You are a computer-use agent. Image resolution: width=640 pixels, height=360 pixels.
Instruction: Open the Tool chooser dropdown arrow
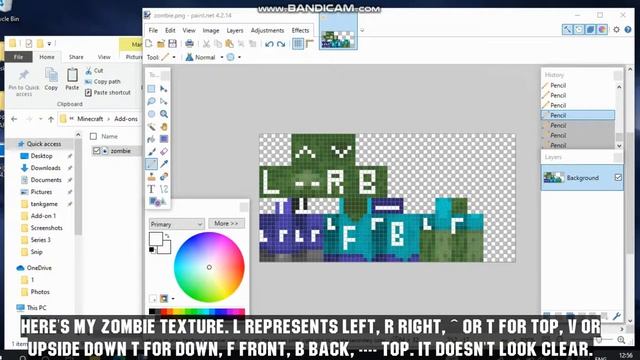coord(174,57)
